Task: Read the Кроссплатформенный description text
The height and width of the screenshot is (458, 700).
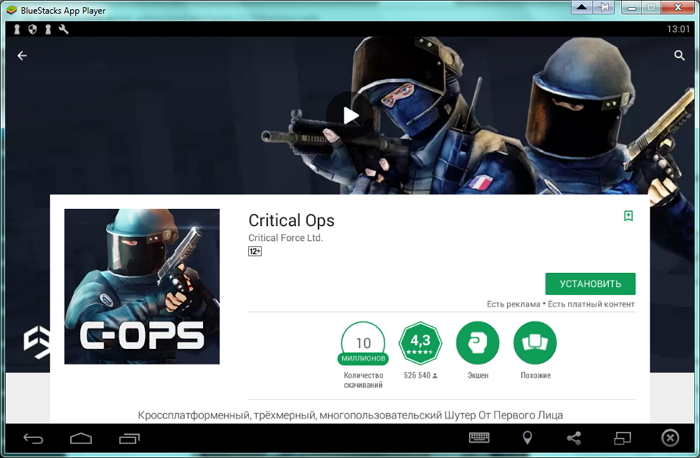Action: (x=350, y=416)
